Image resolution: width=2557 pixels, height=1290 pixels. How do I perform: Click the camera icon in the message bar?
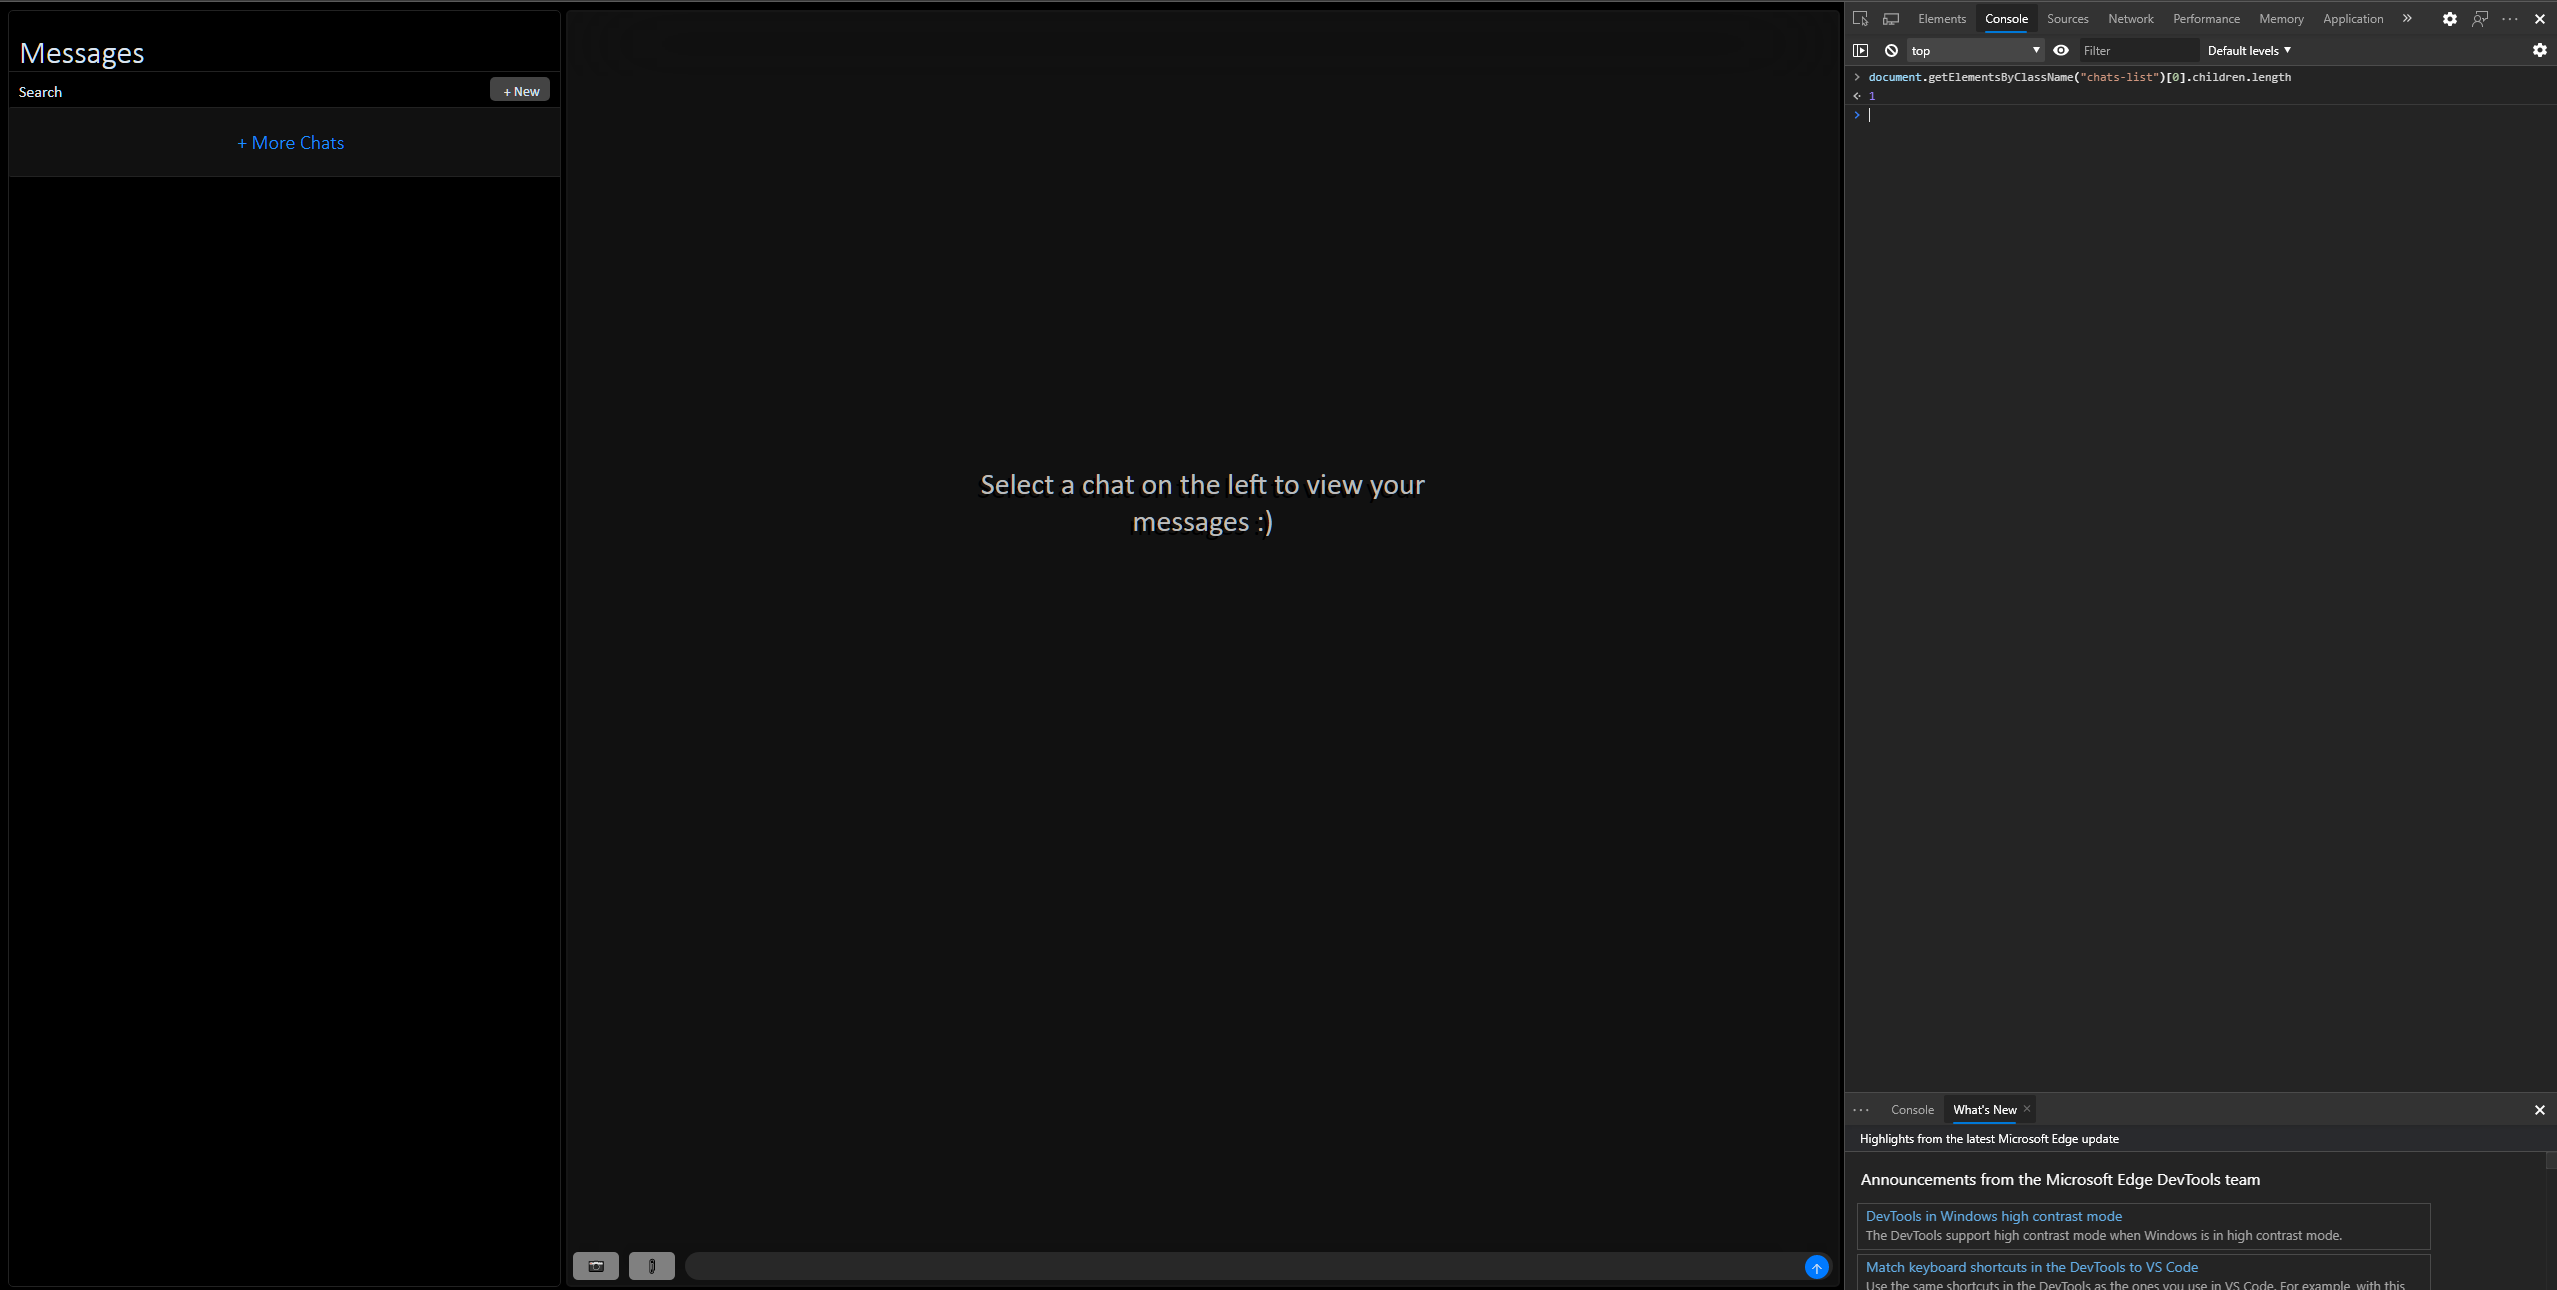595,1266
